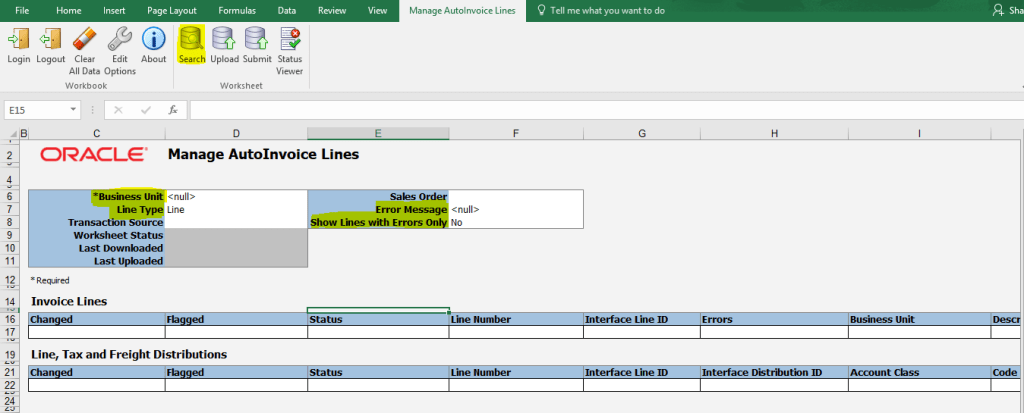This screenshot has width=1024, height=413.
Task: Select the Line Type value cell
Action: pyautogui.click(x=236, y=210)
